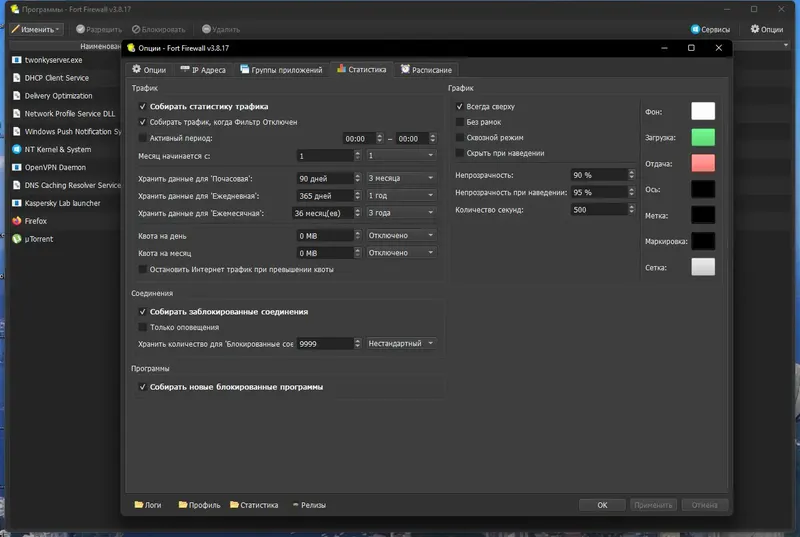Click the Опции gear icon in main toolbar
The width and height of the screenshot is (800, 537).
(x=755, y=29)
